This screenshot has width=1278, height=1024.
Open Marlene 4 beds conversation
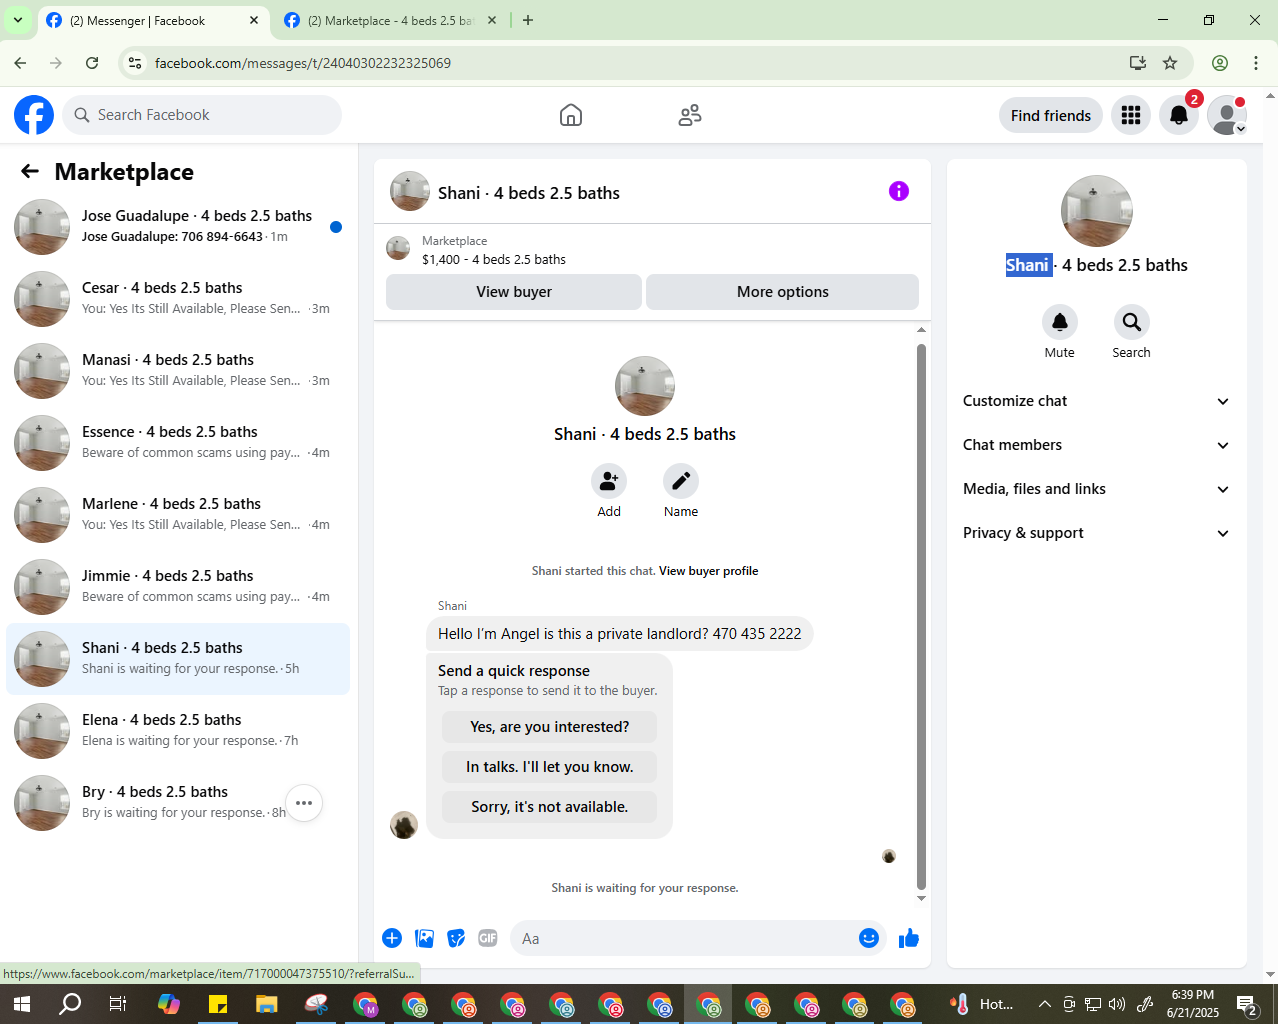pyautogui.click(x=178, y=515)
